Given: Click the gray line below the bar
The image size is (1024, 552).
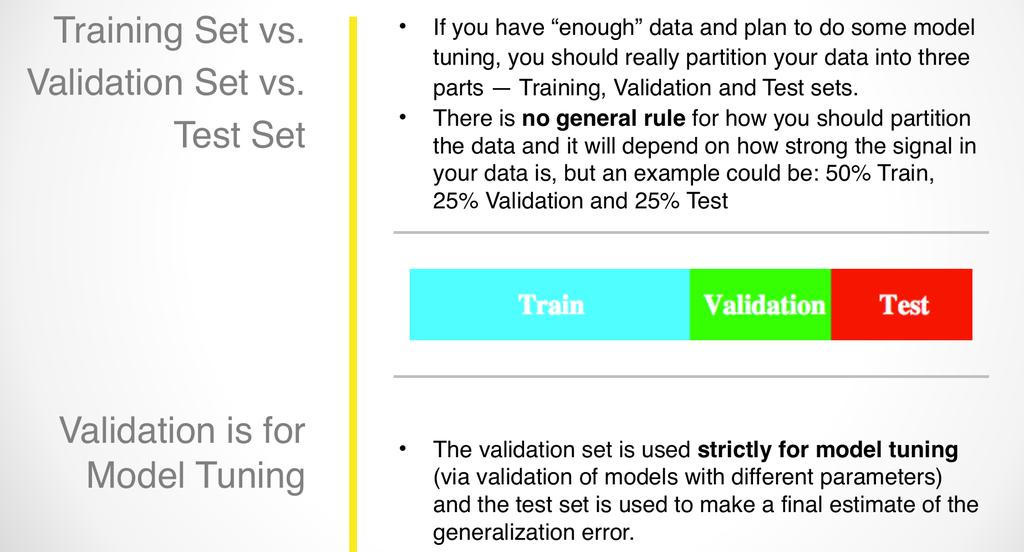Looking at the screenshot, I should (x=691, y=376).
